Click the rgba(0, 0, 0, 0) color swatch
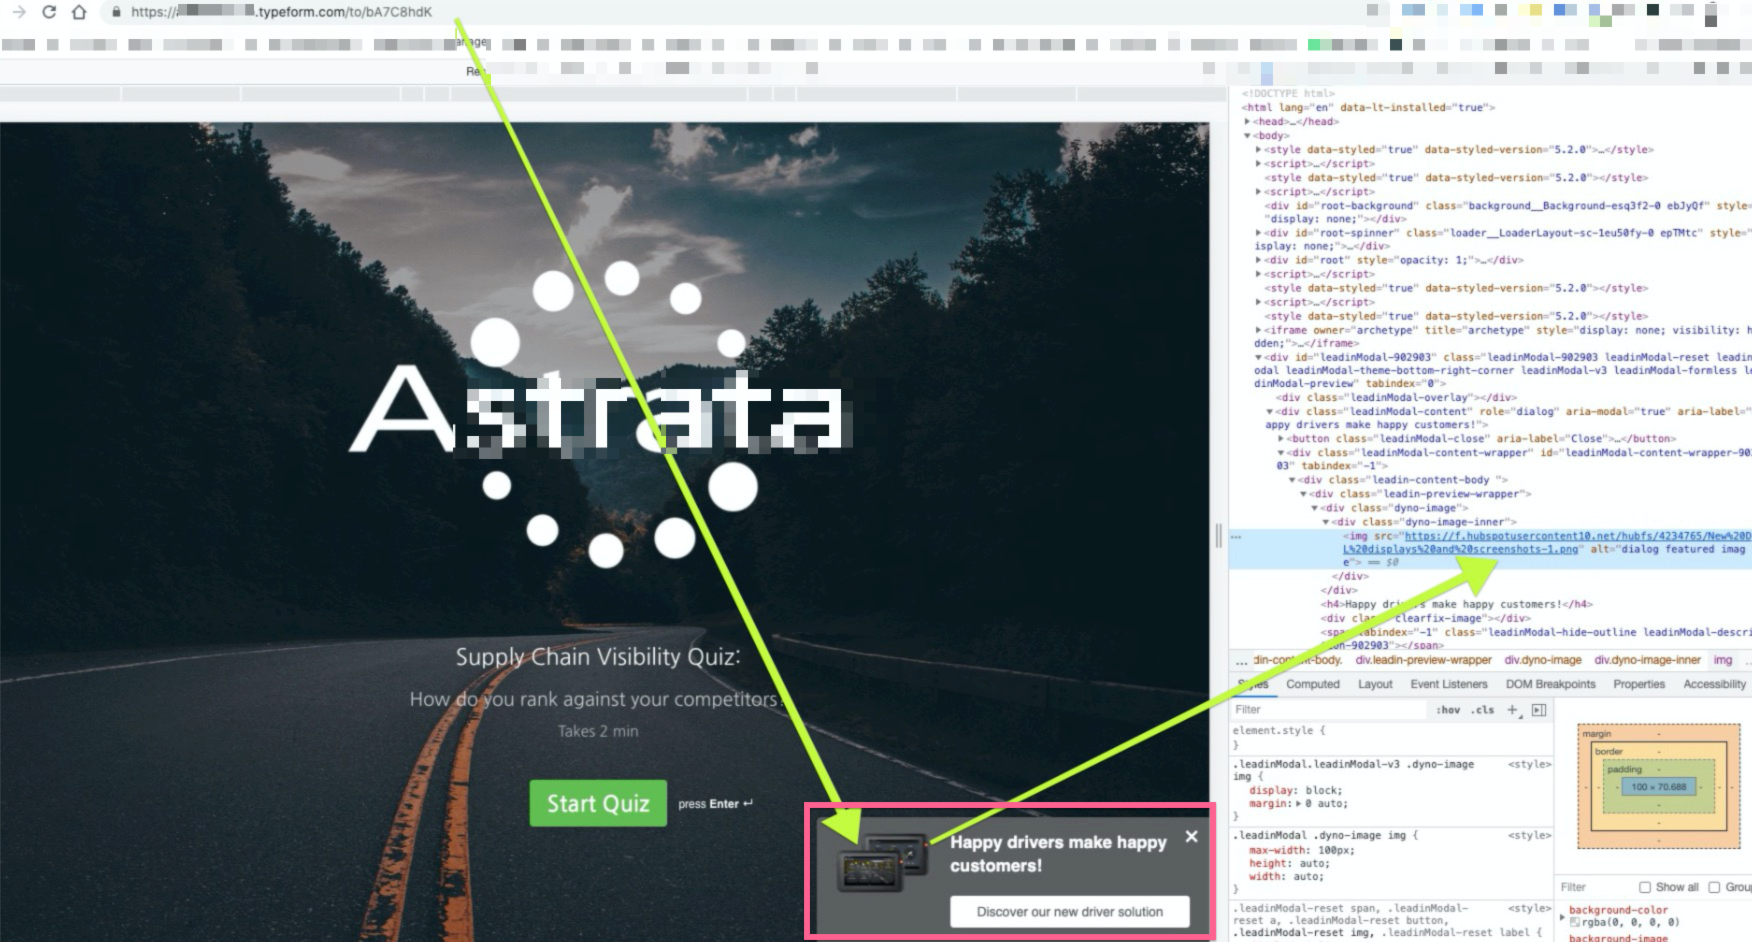 (1574, 923)
